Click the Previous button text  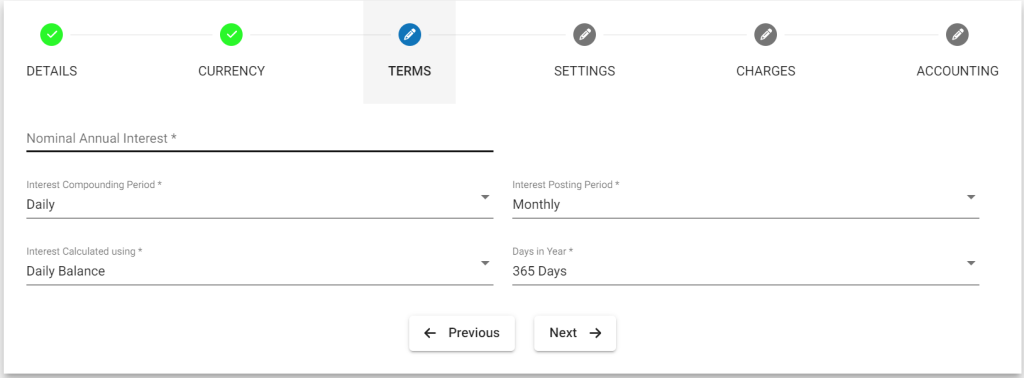[473, 333]
